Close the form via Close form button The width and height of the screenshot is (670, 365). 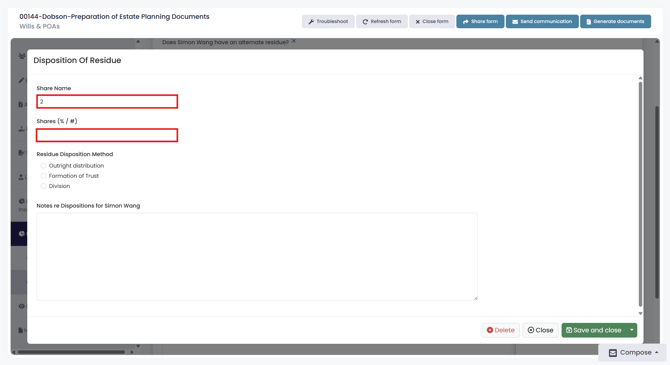click(432, 21)
